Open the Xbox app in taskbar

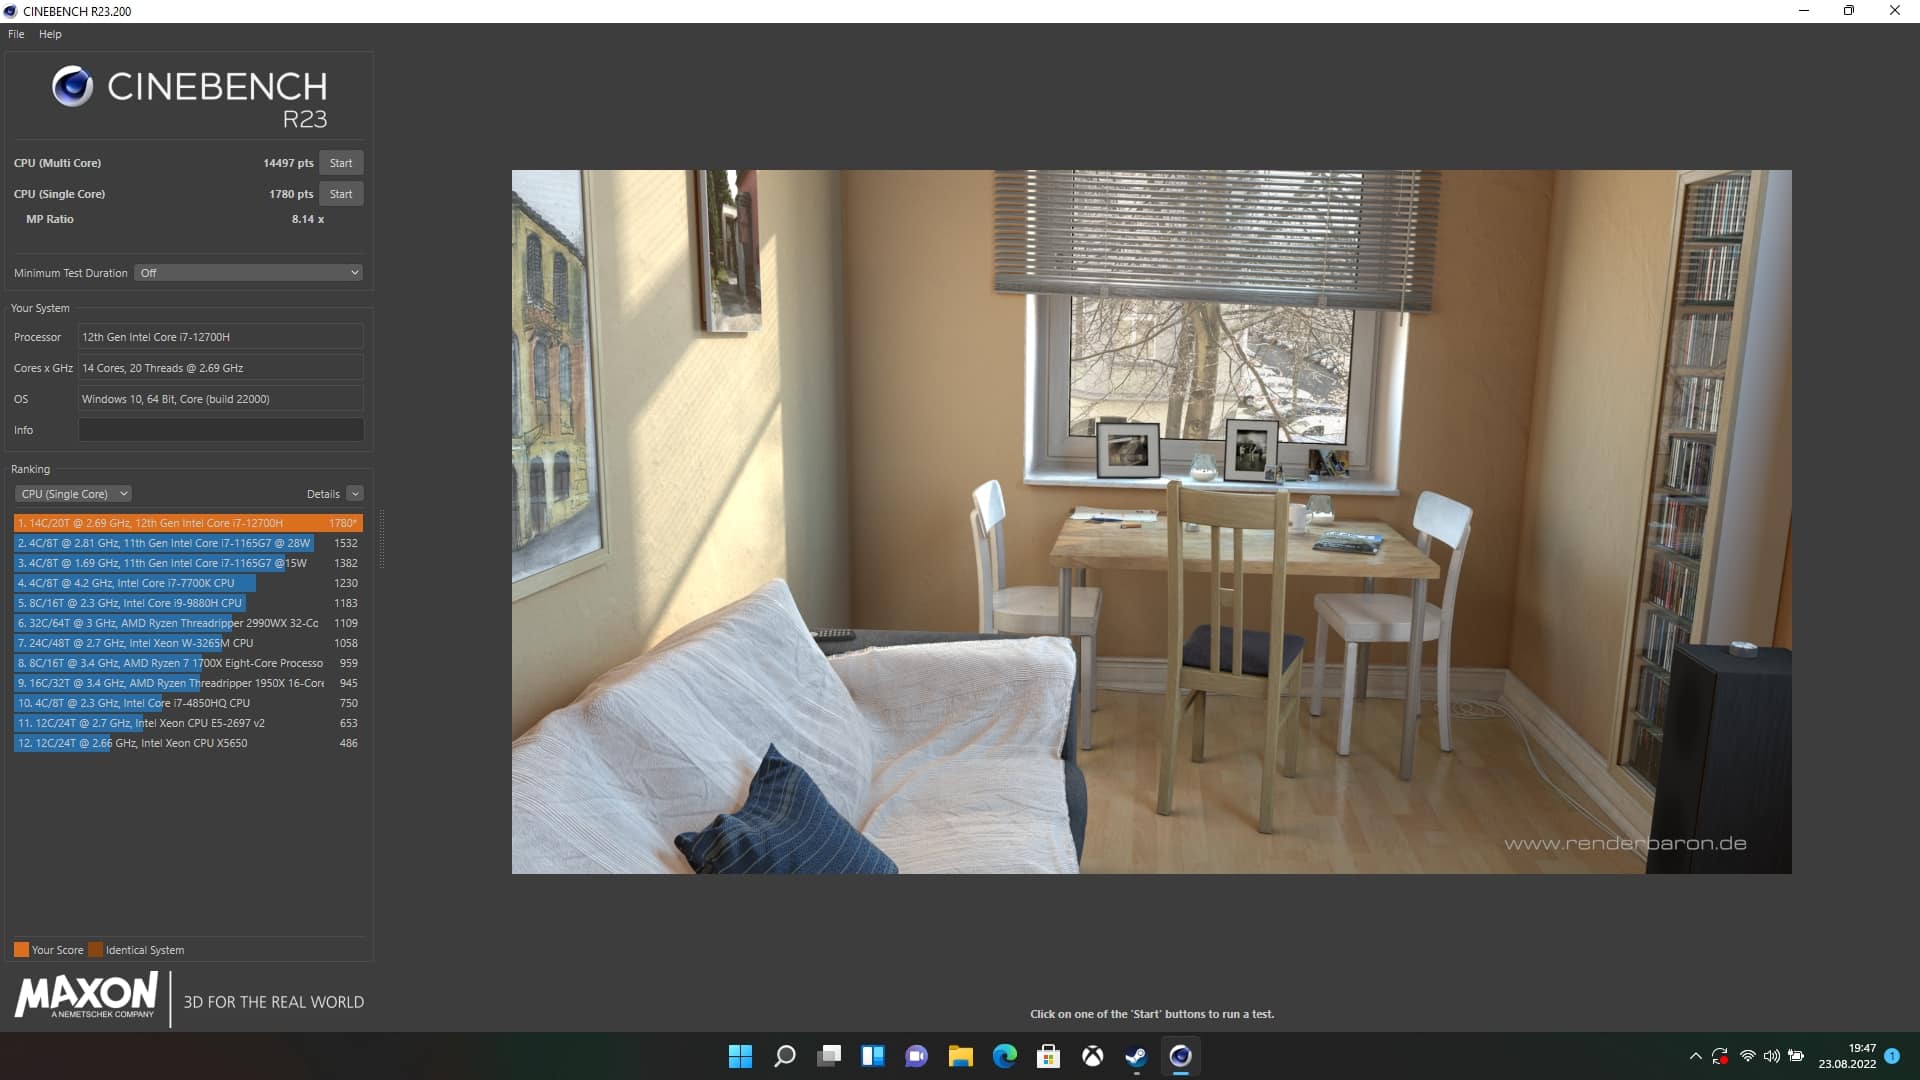click(1092, 1056)
